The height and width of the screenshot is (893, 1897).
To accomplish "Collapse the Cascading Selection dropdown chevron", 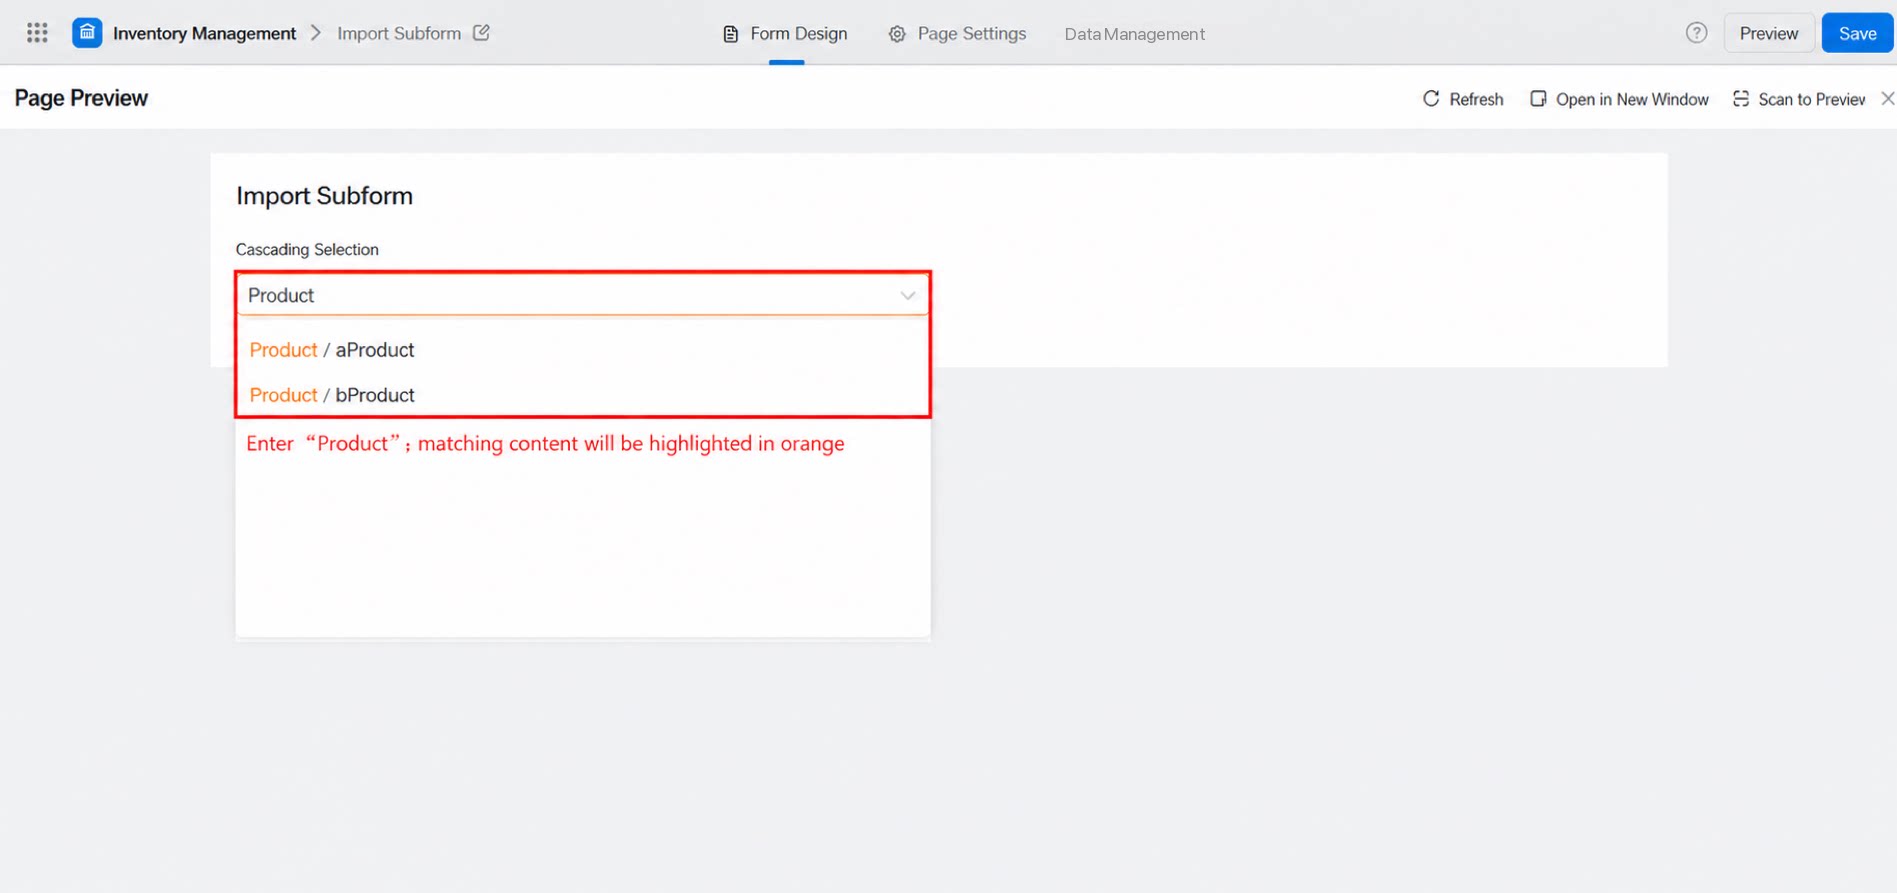I will coord(907,296).
